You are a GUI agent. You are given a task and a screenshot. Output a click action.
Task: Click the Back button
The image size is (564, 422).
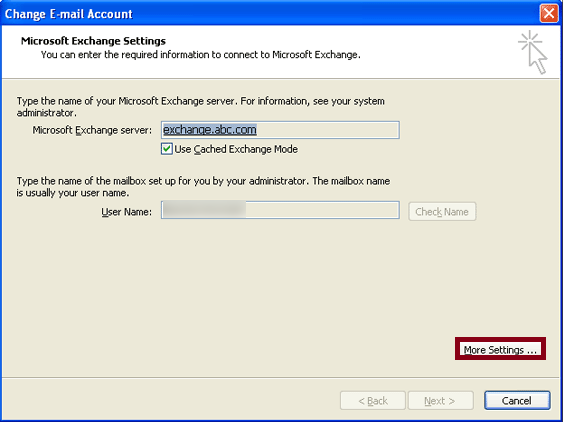[x=373, y=400]
